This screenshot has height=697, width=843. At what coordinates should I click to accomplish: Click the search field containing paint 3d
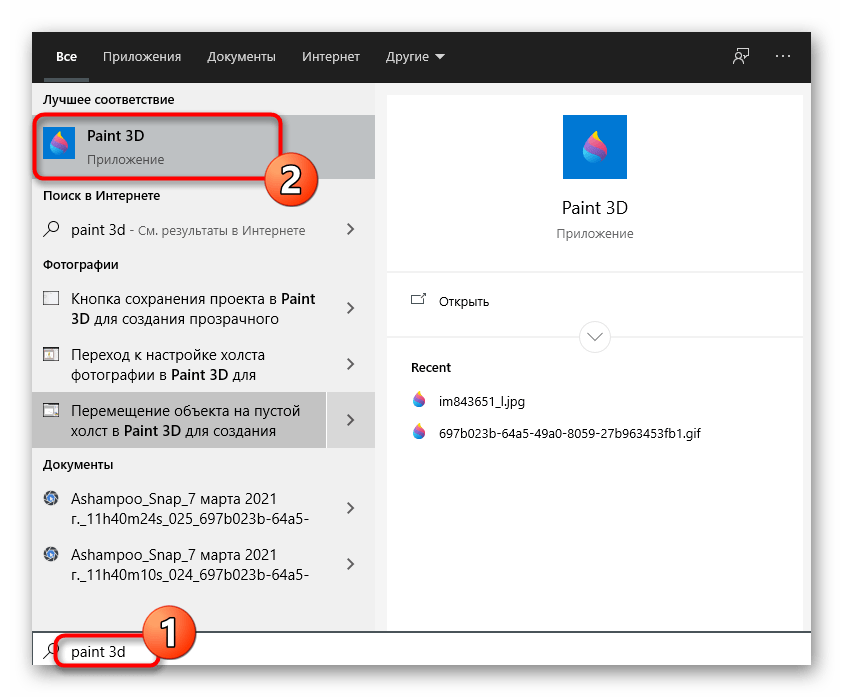pyautogui.click(x=400, y=652)
